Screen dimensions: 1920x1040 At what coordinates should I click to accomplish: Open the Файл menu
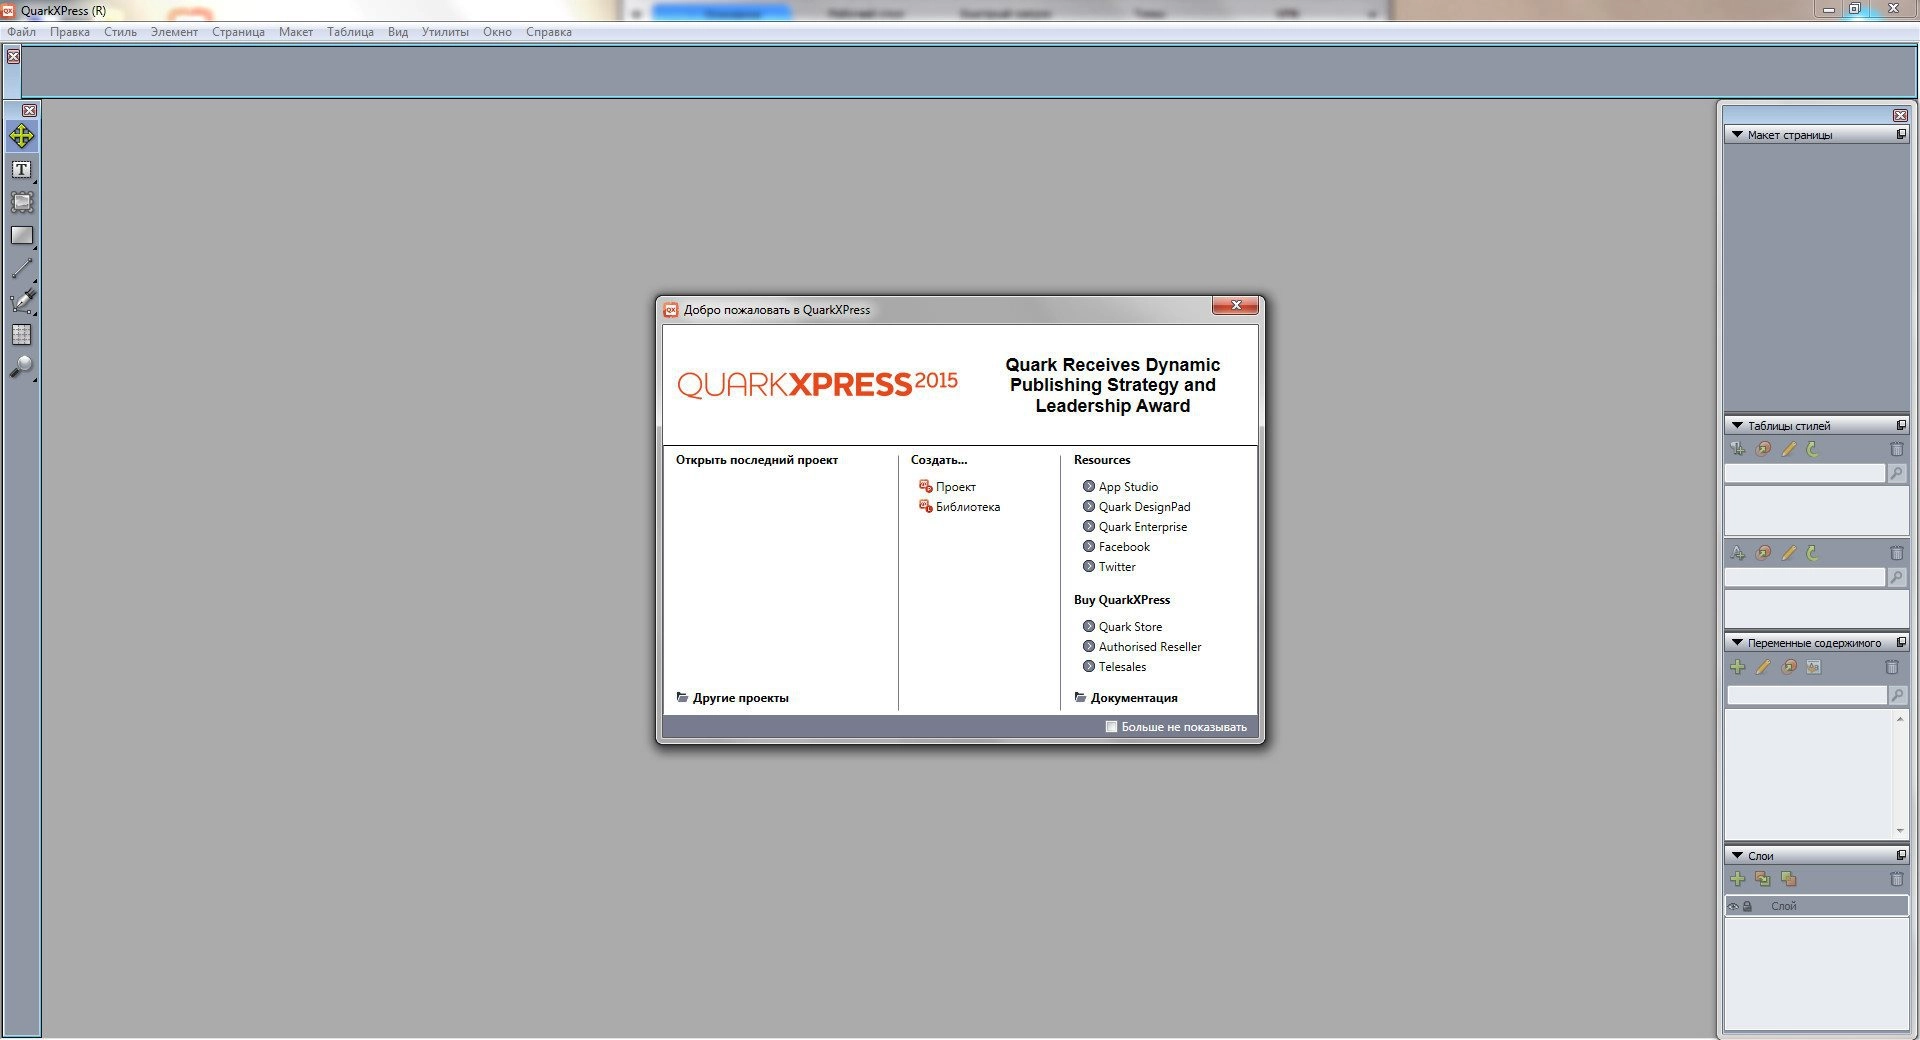[x=21, y=32]
